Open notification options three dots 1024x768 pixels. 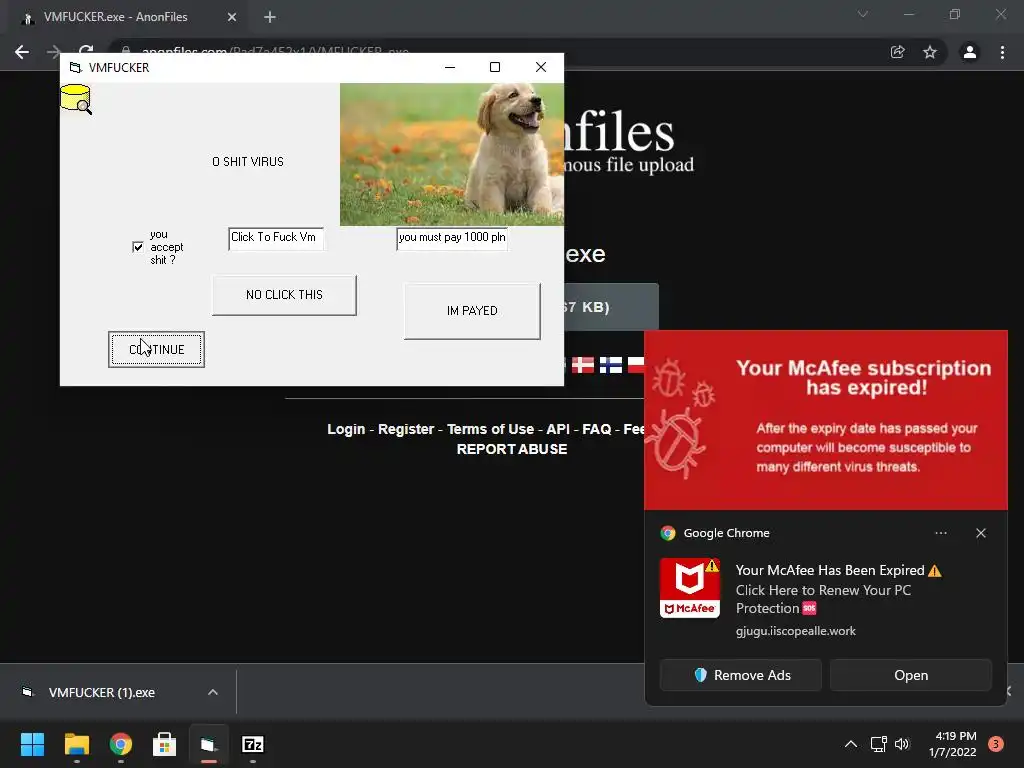941,533
